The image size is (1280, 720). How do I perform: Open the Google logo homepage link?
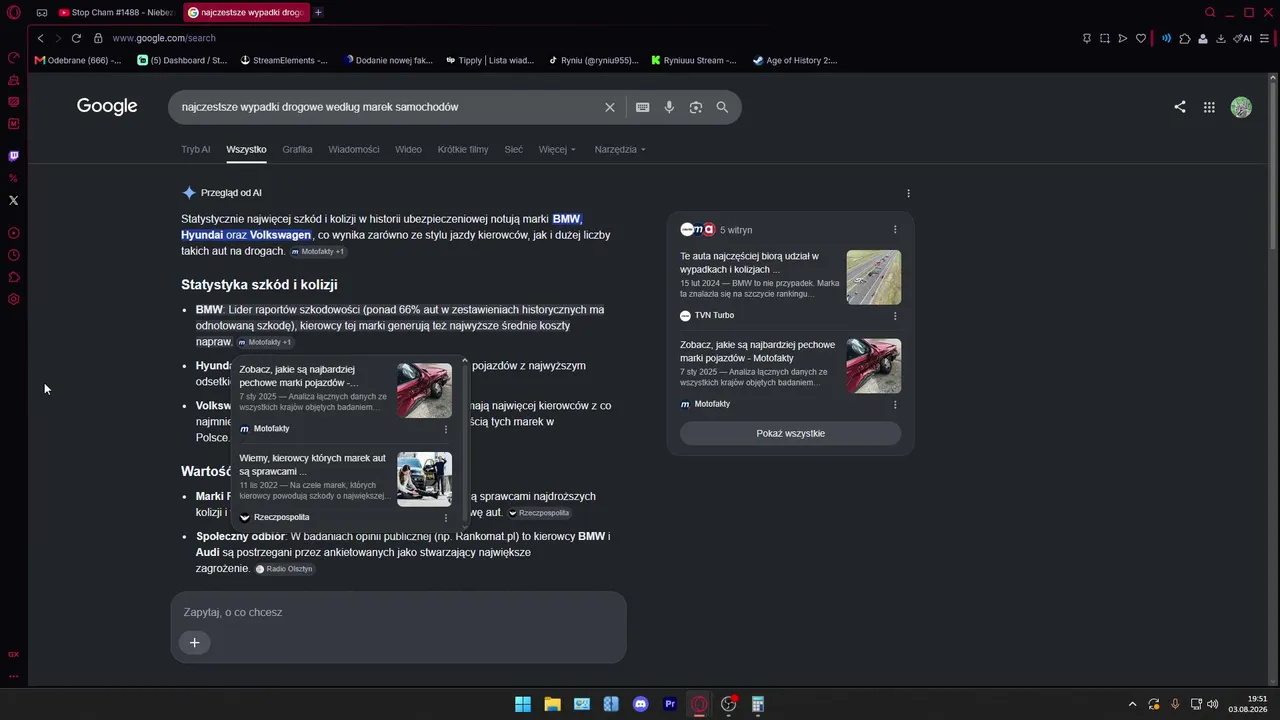tap(107, 107)
